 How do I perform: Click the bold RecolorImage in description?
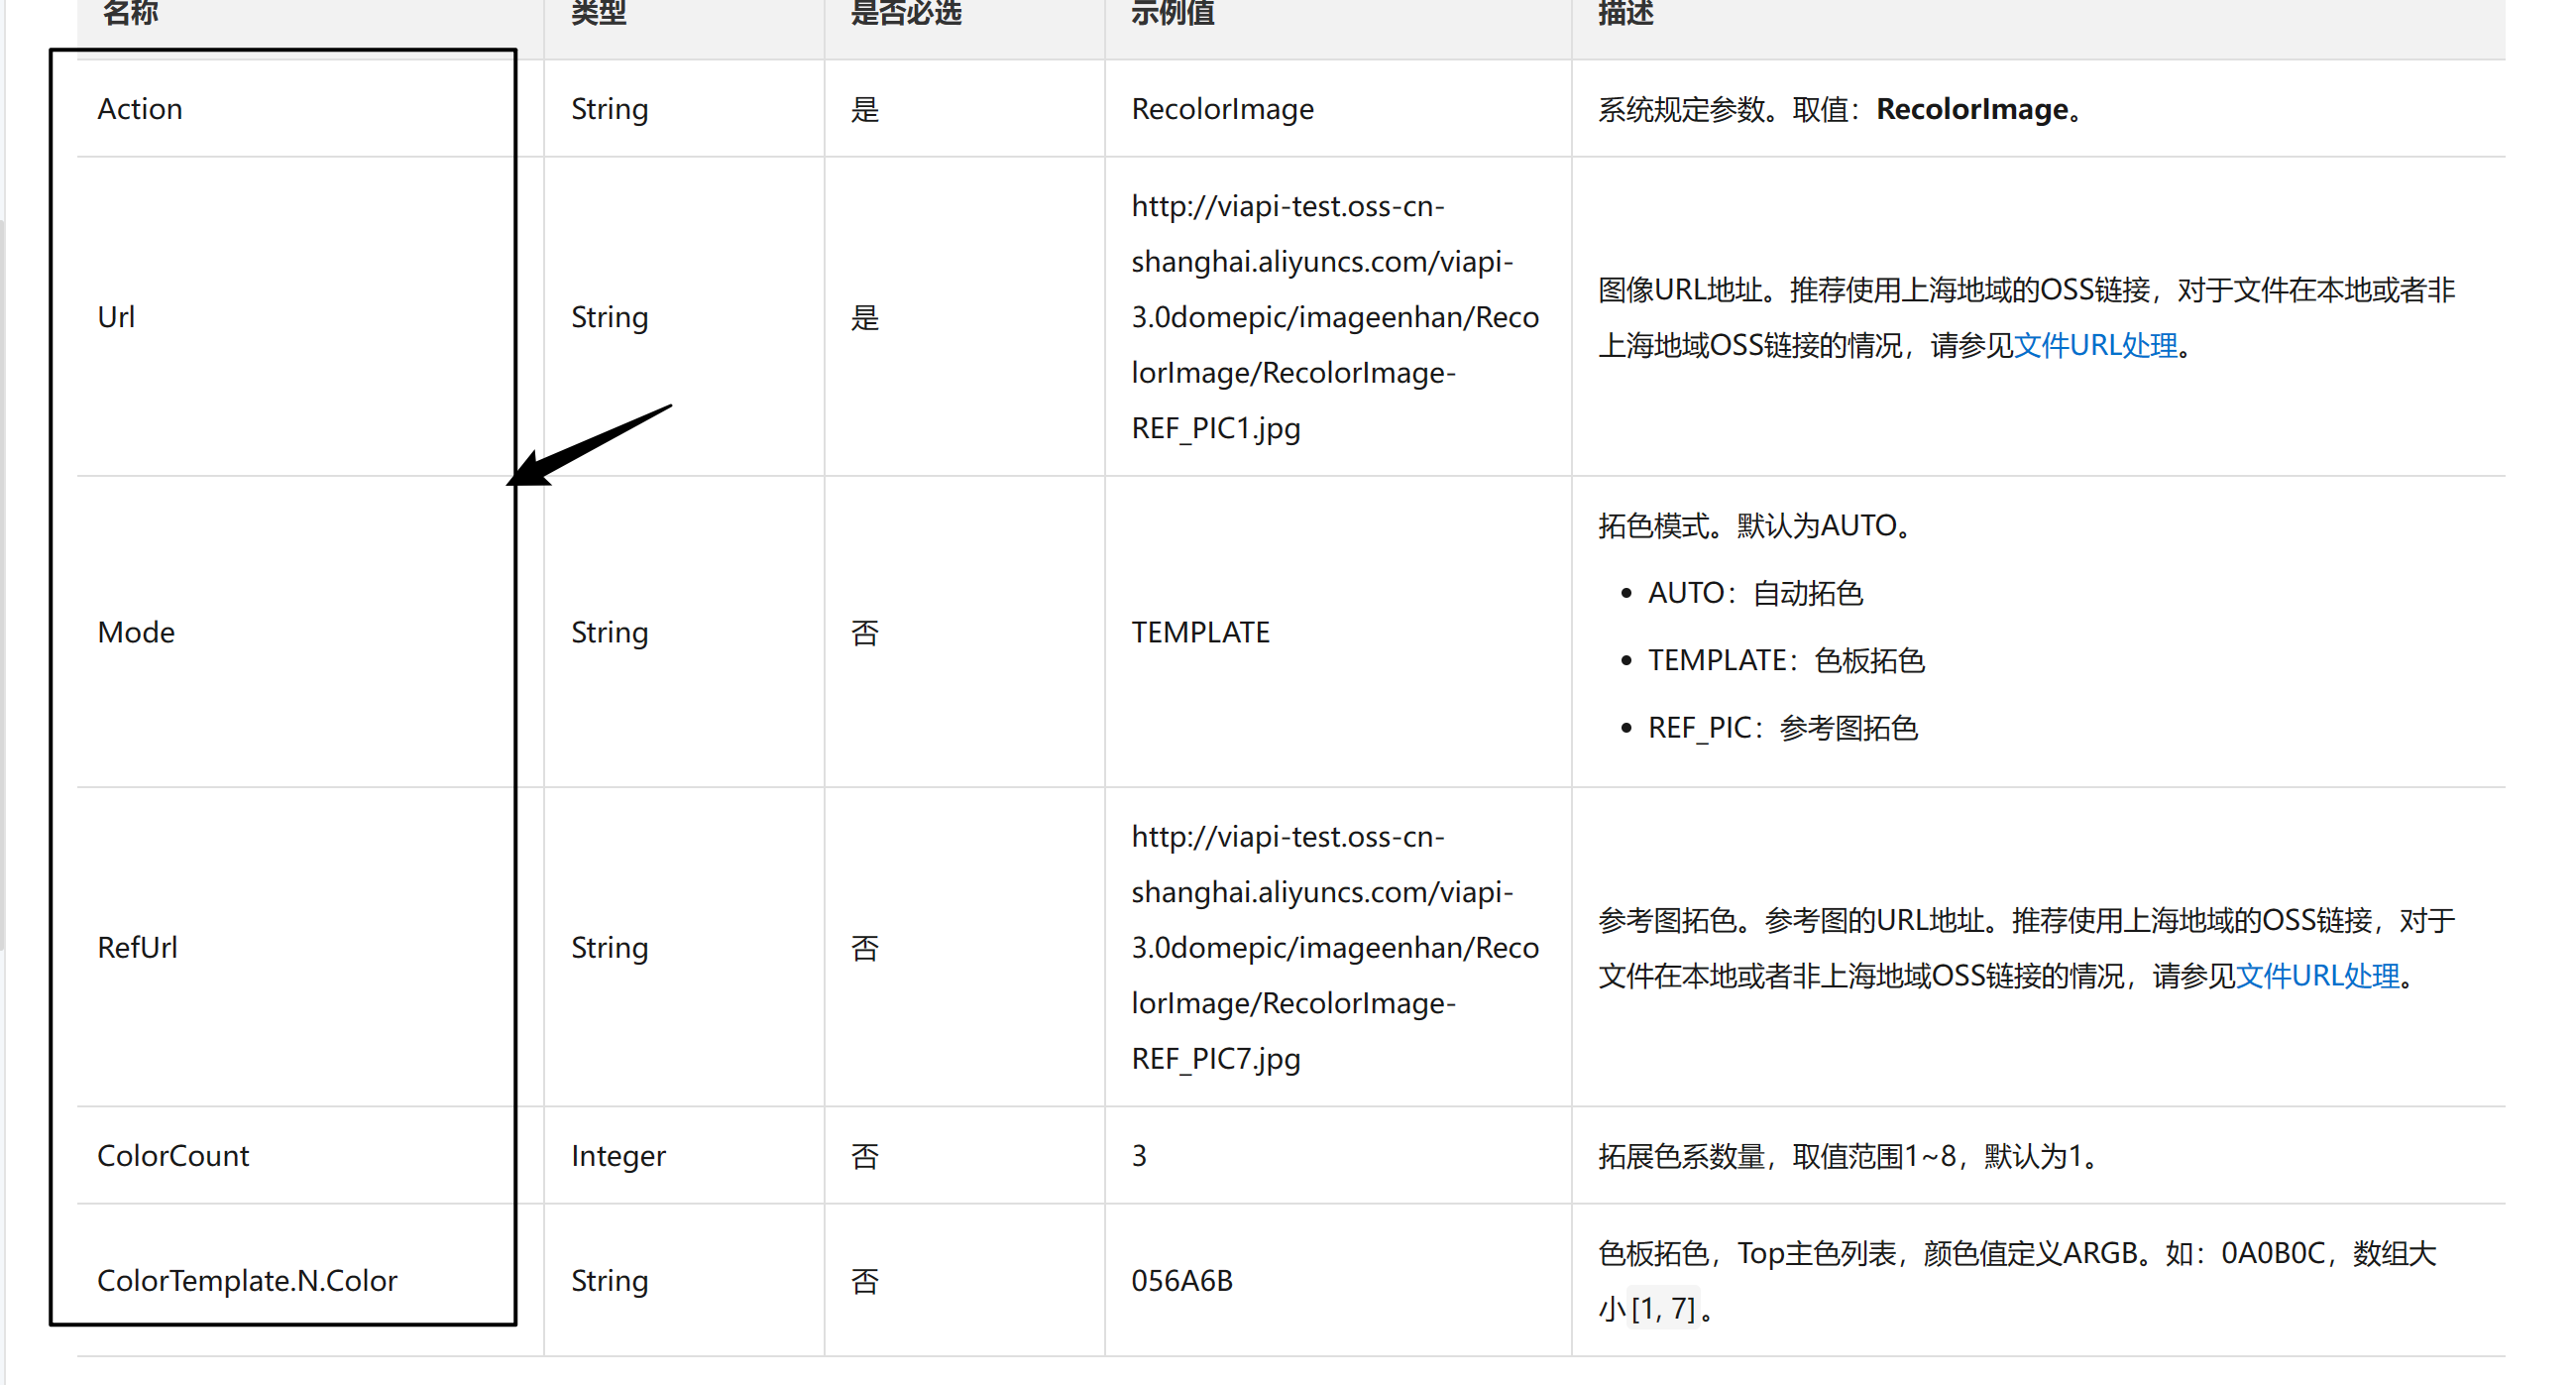coord(1972,109)
